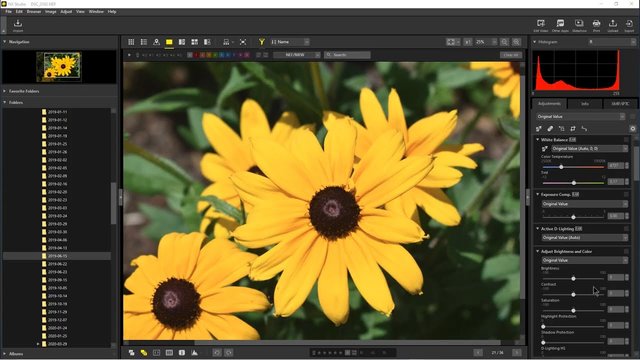Toggle the histogram icon in bottom toolbar

[194, 353]
